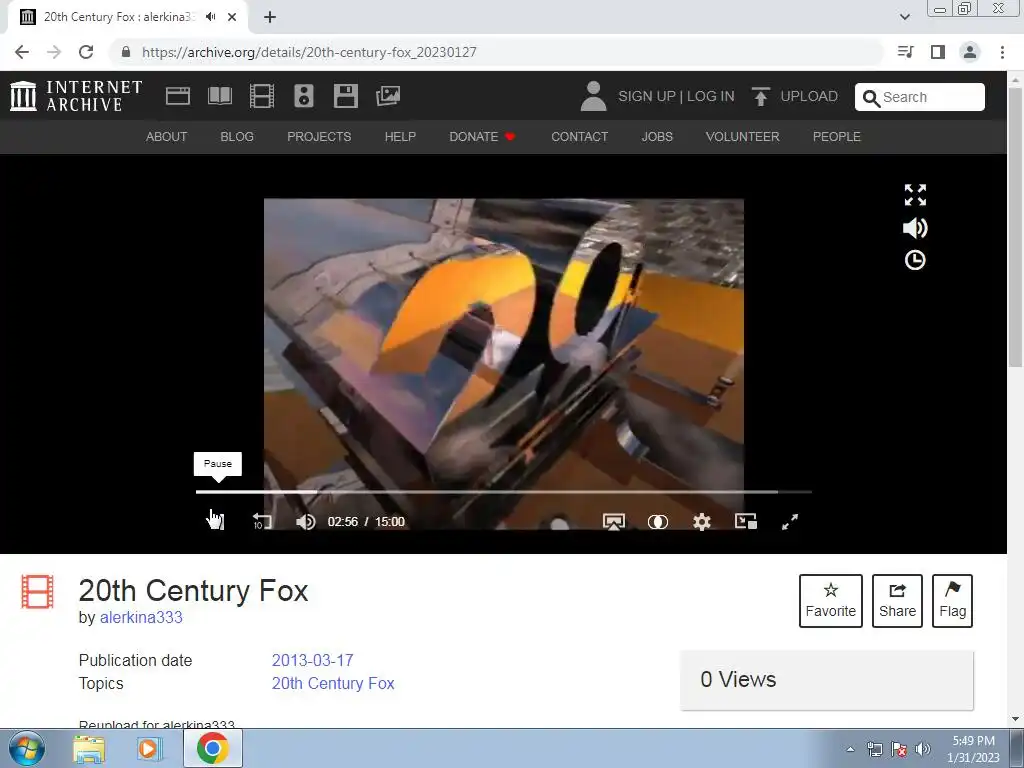The image size is (1024, 768).
Task: Close the 20th Century Fox tab
Action: tap(232, 17)
